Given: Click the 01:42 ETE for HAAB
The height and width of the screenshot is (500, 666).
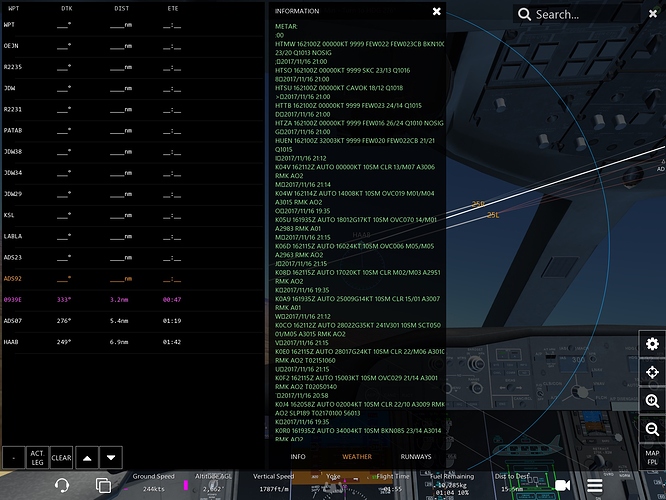Looking at the screenshot, I should 172,342.
